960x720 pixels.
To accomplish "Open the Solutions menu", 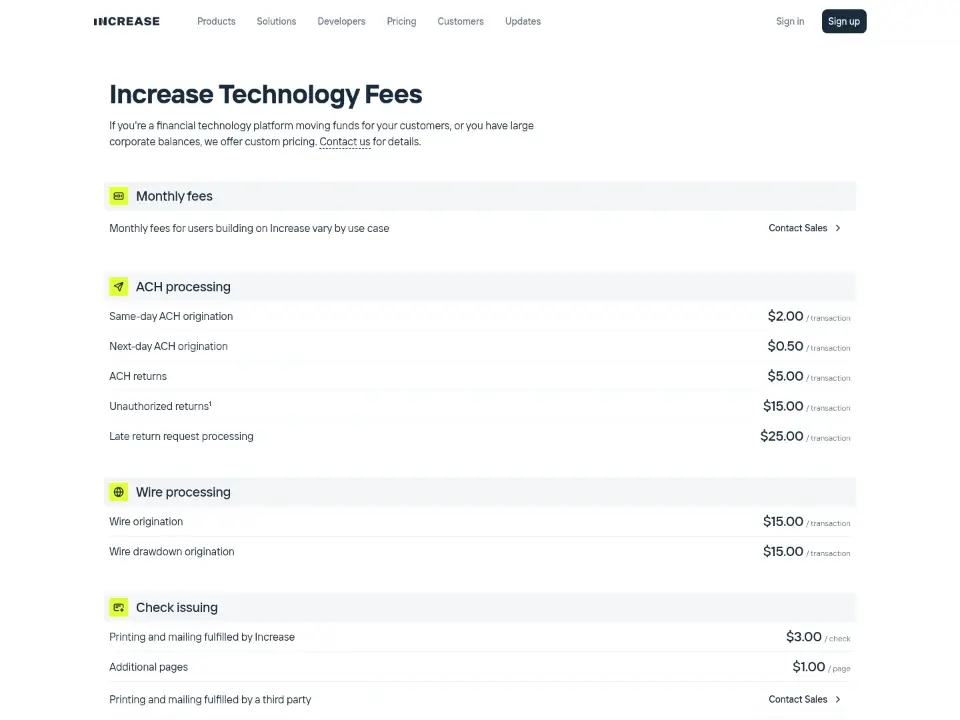I will 276,21.
